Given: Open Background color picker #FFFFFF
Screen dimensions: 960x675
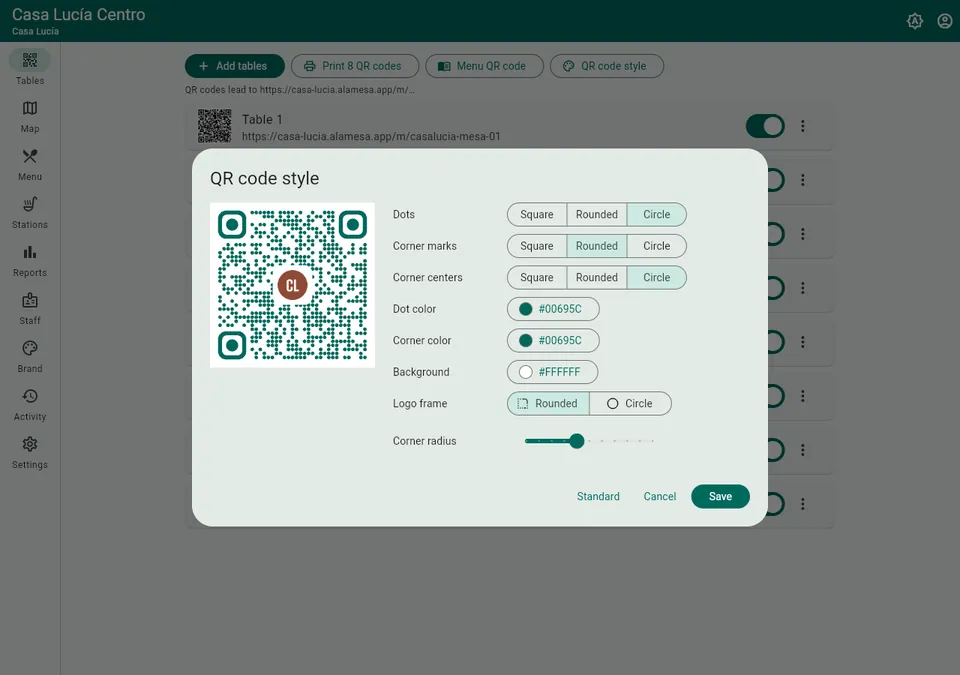Looking at the screenshot, I should pyautogui.click(x=552, y=372).
